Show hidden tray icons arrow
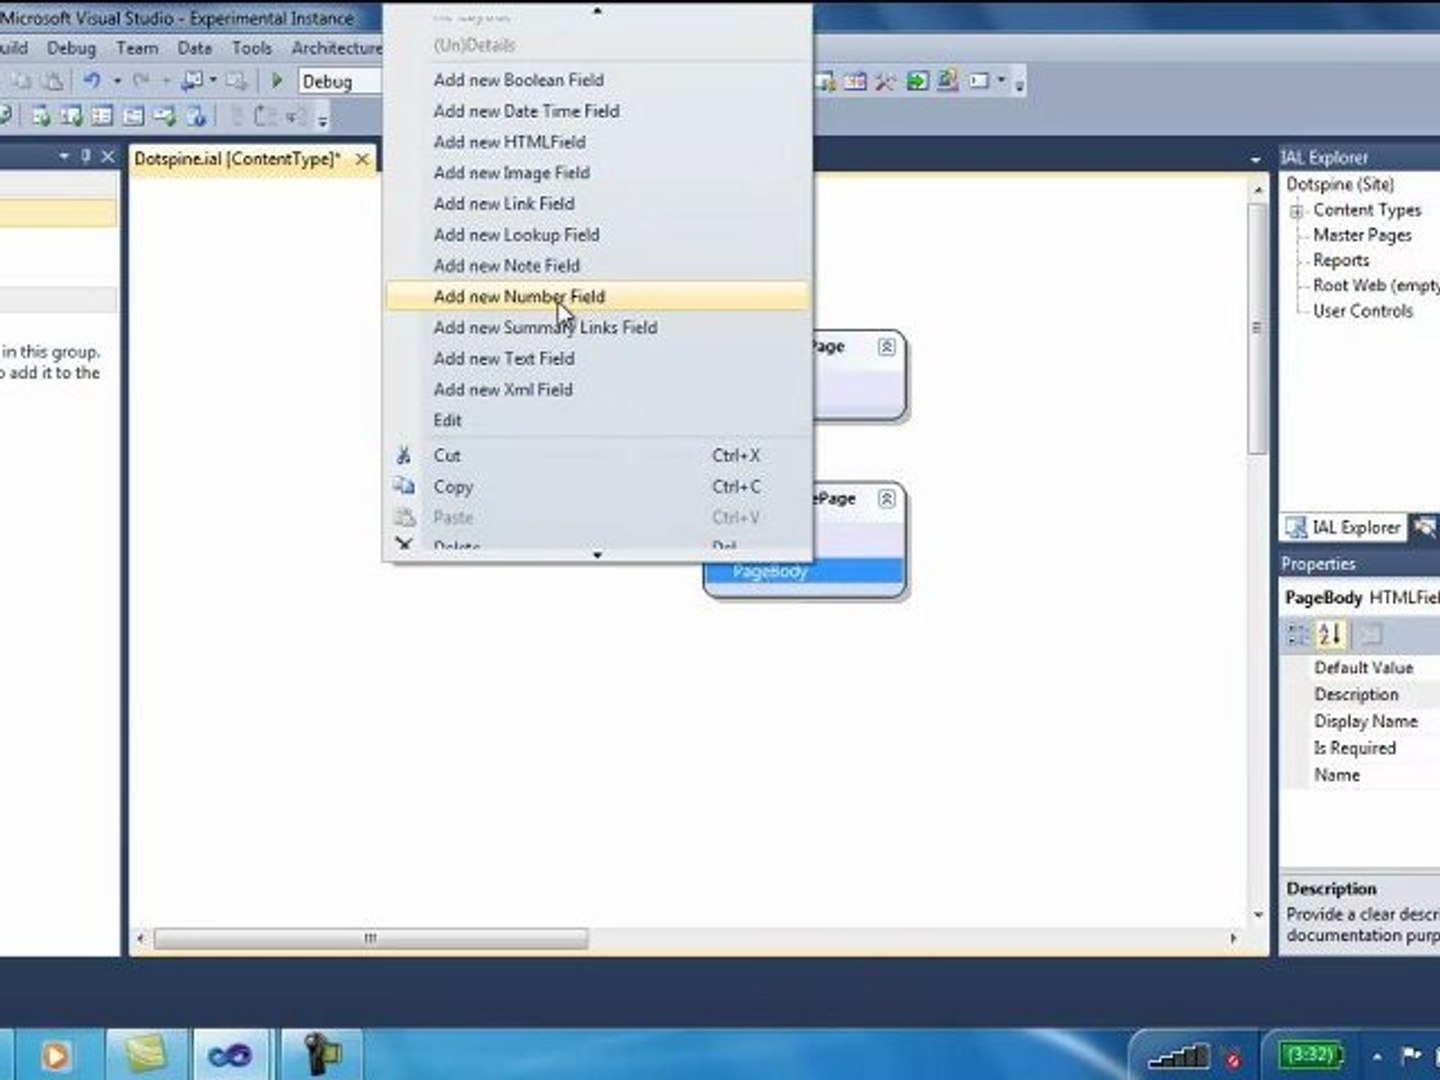Screen dimensions: 1440x1080 [1377, 1056]
